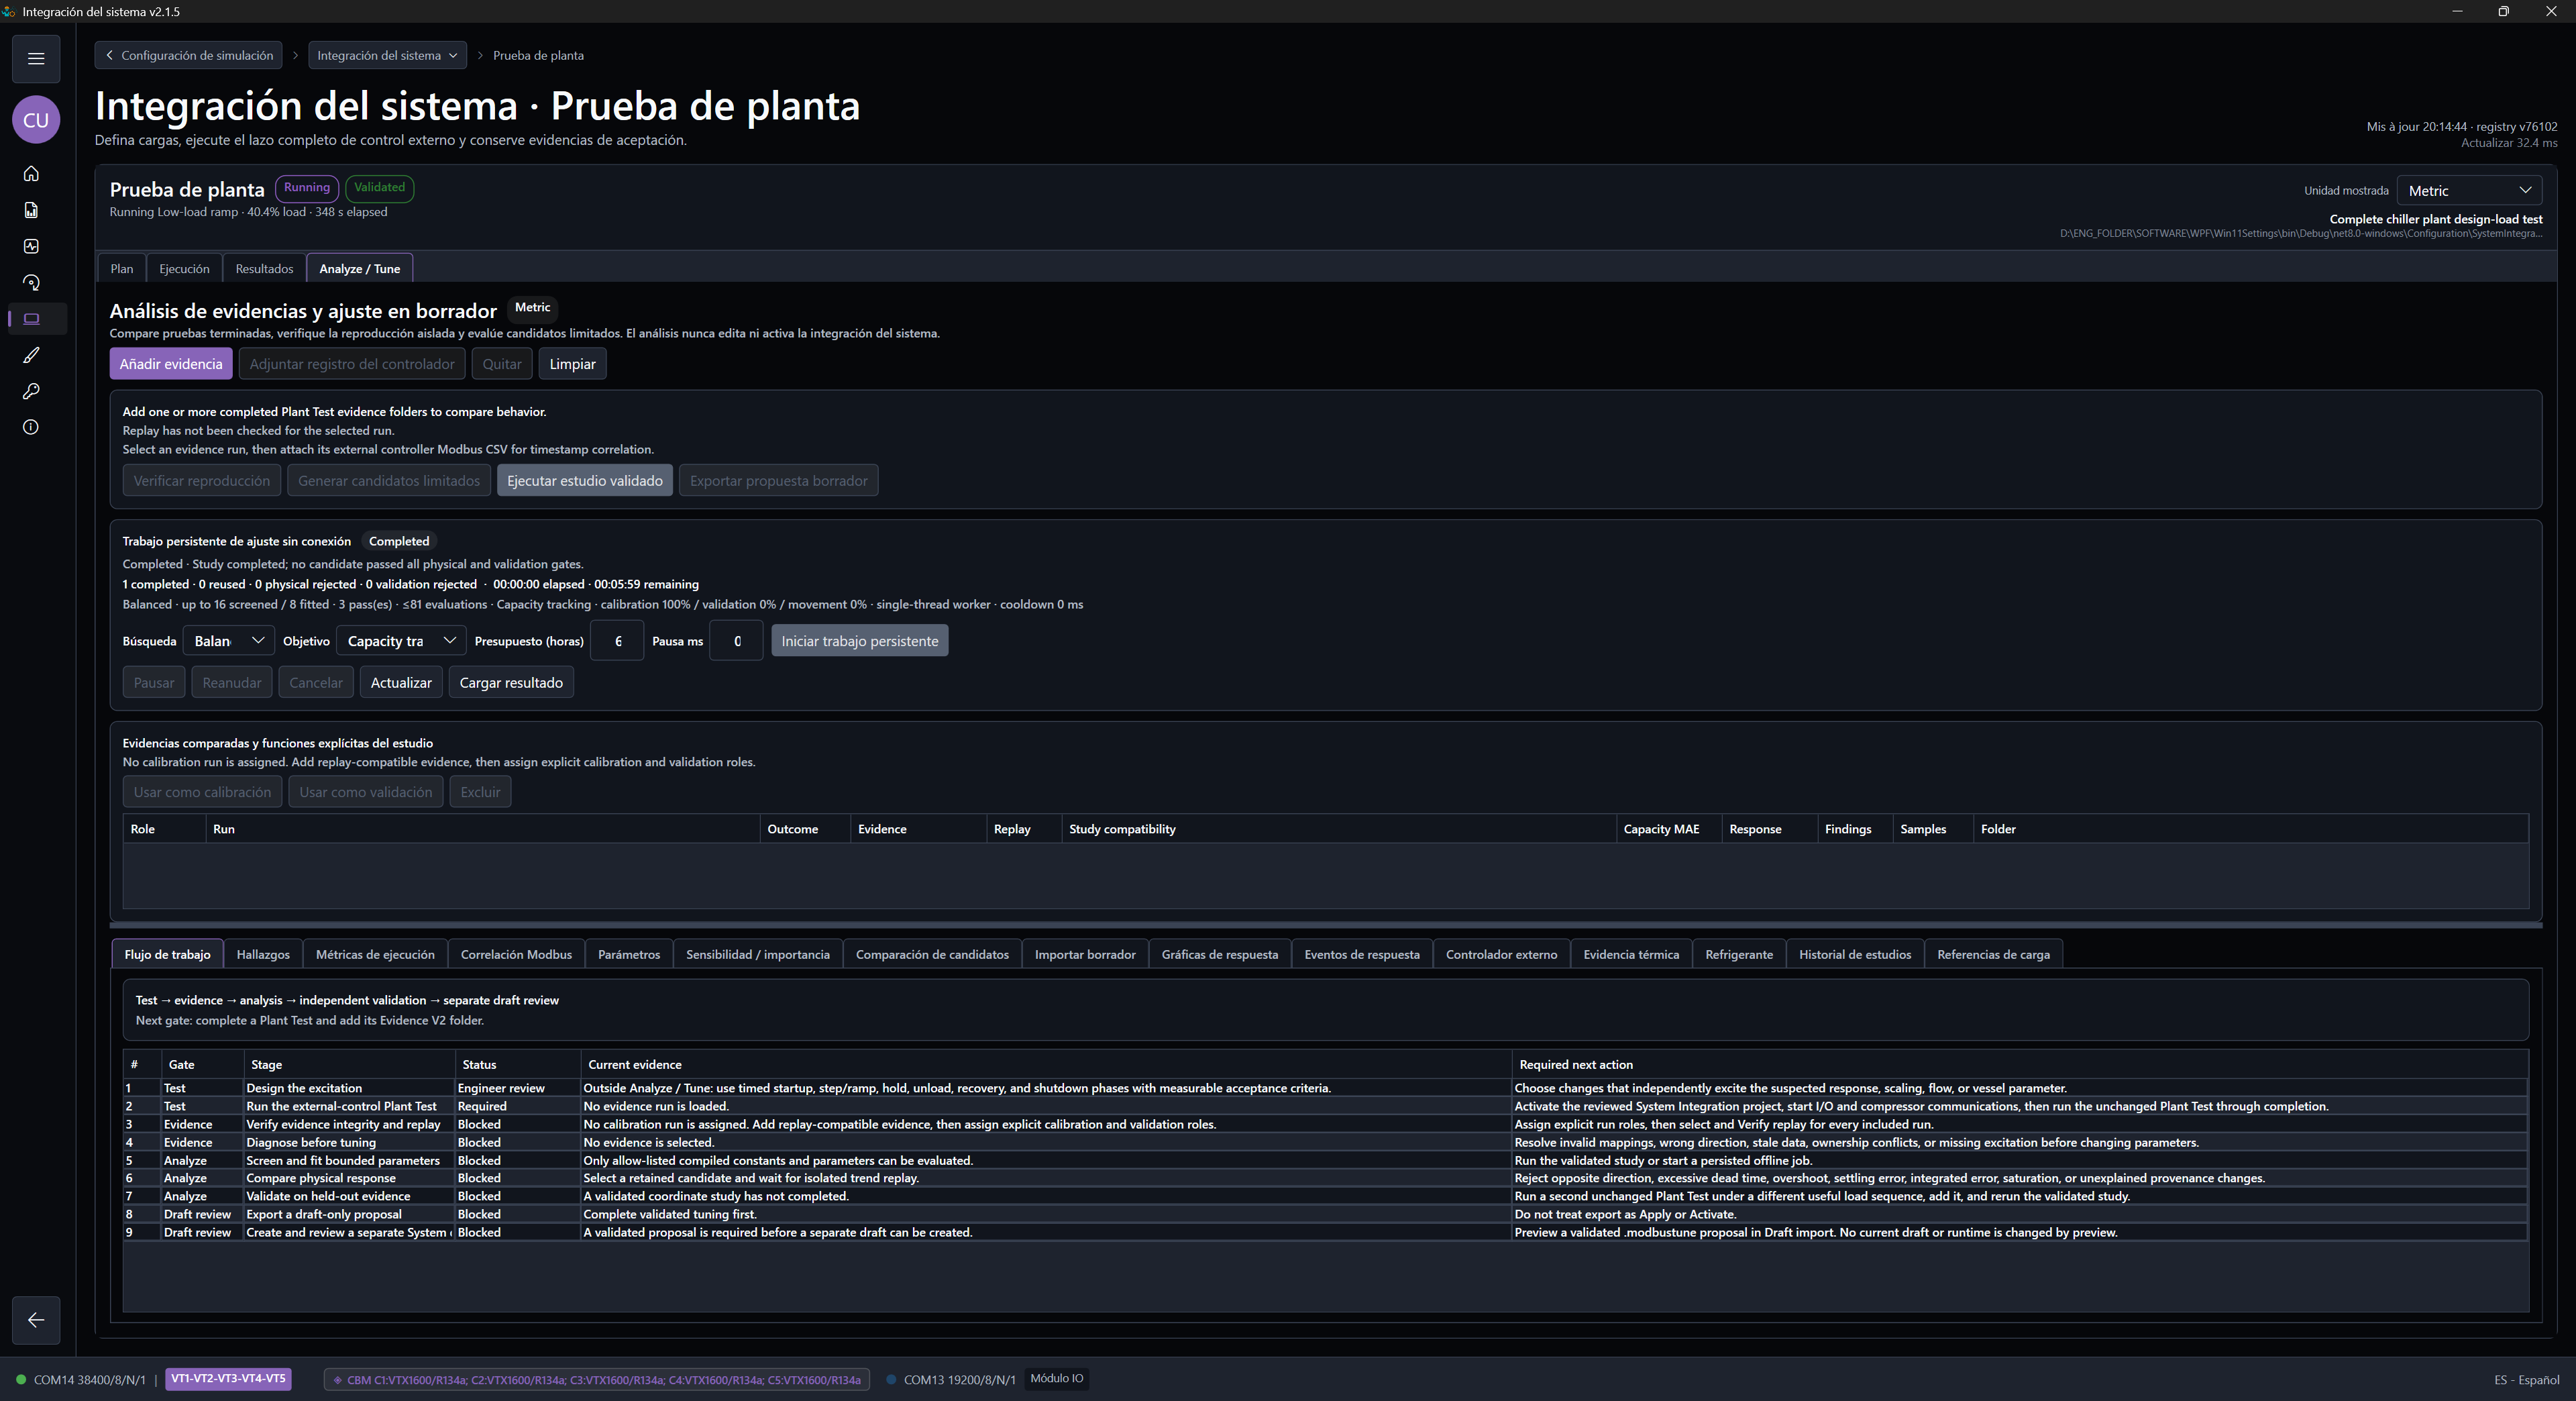Click the Módulo IO status label
The width and height of the screenshot is (2576, 1401).
pos(1057,1379)
